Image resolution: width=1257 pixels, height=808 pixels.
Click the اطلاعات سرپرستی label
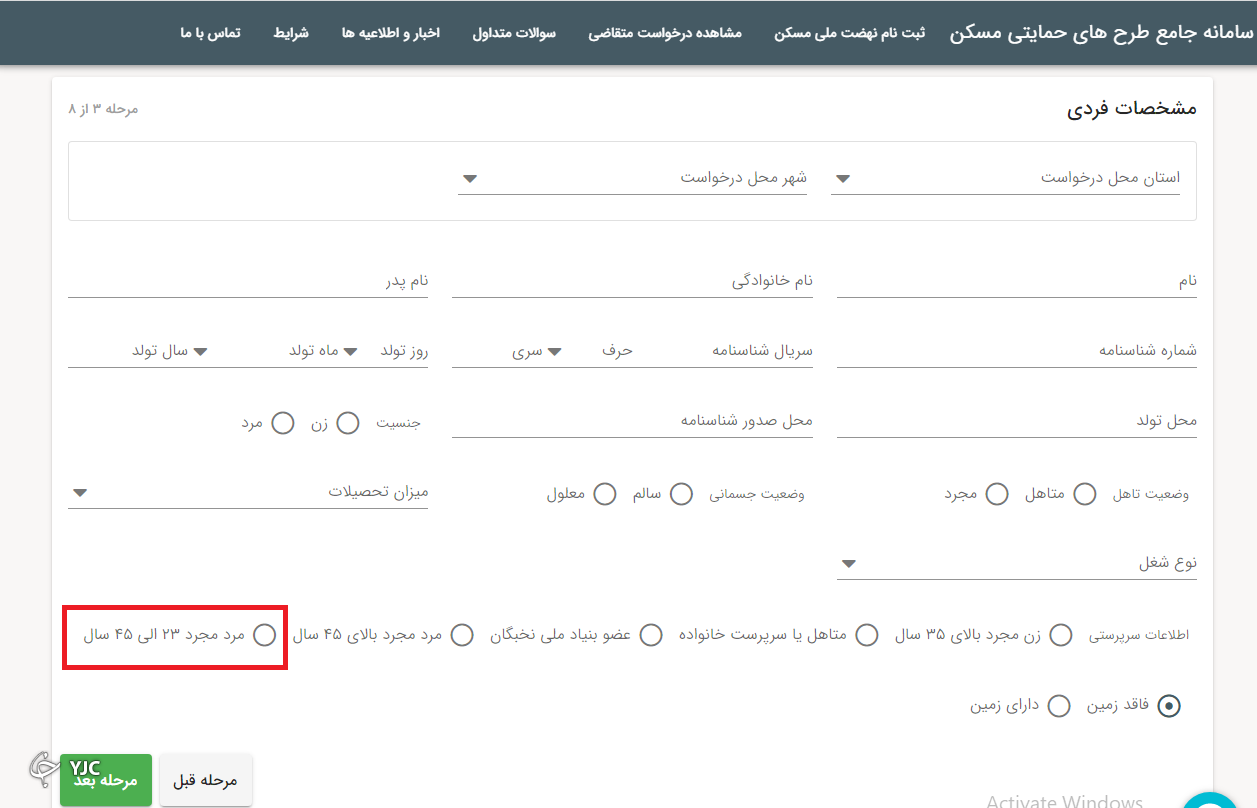1138,635
